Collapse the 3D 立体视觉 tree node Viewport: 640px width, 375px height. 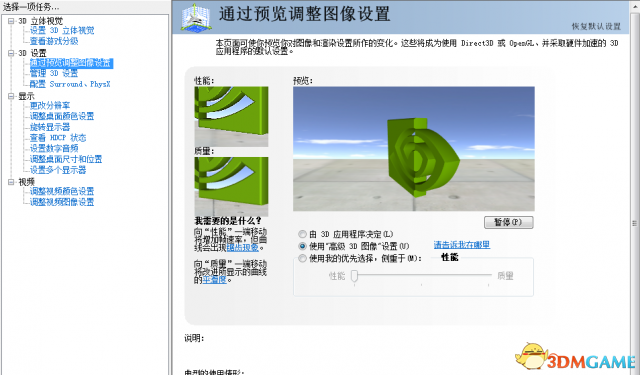pyautogui.click(x=11, y=21)
